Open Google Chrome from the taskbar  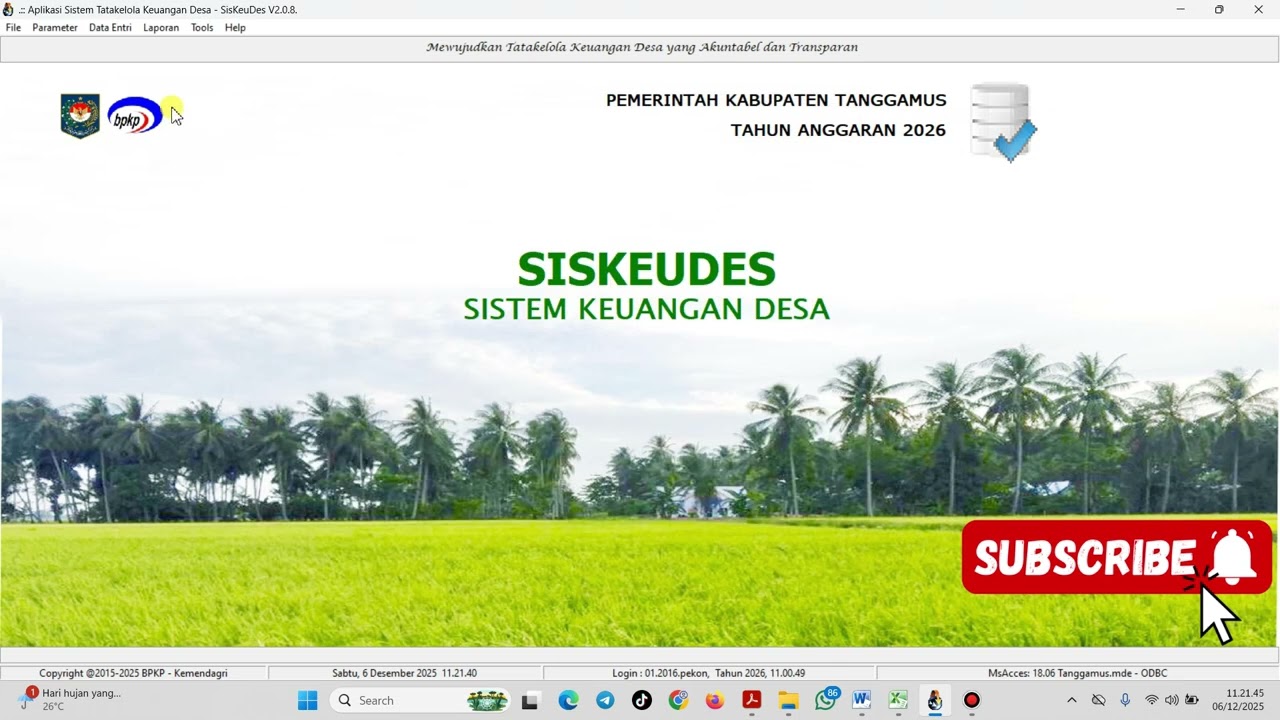tap(679, 700)
